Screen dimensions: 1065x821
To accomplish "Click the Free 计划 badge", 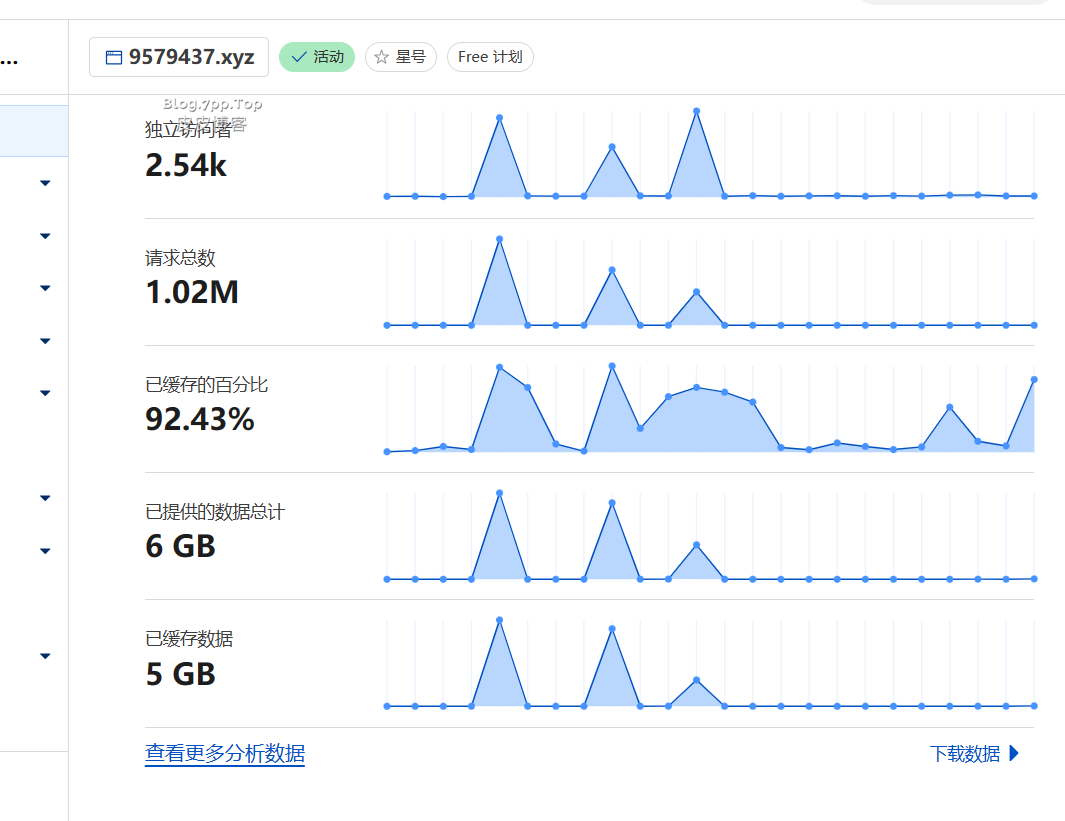I will coord(490,57).
